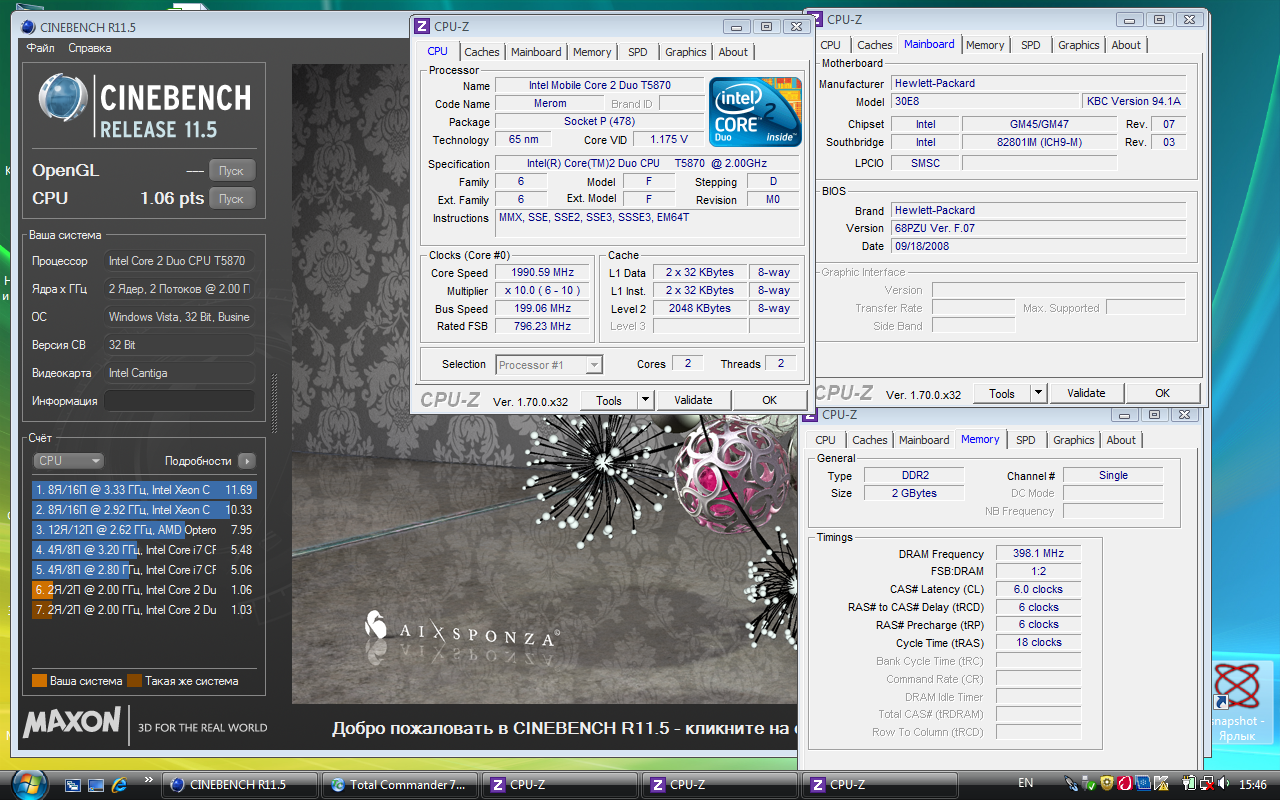1280x800 pixels.
Task: Run CPU test with Пуск button
Action: (231, 198)
